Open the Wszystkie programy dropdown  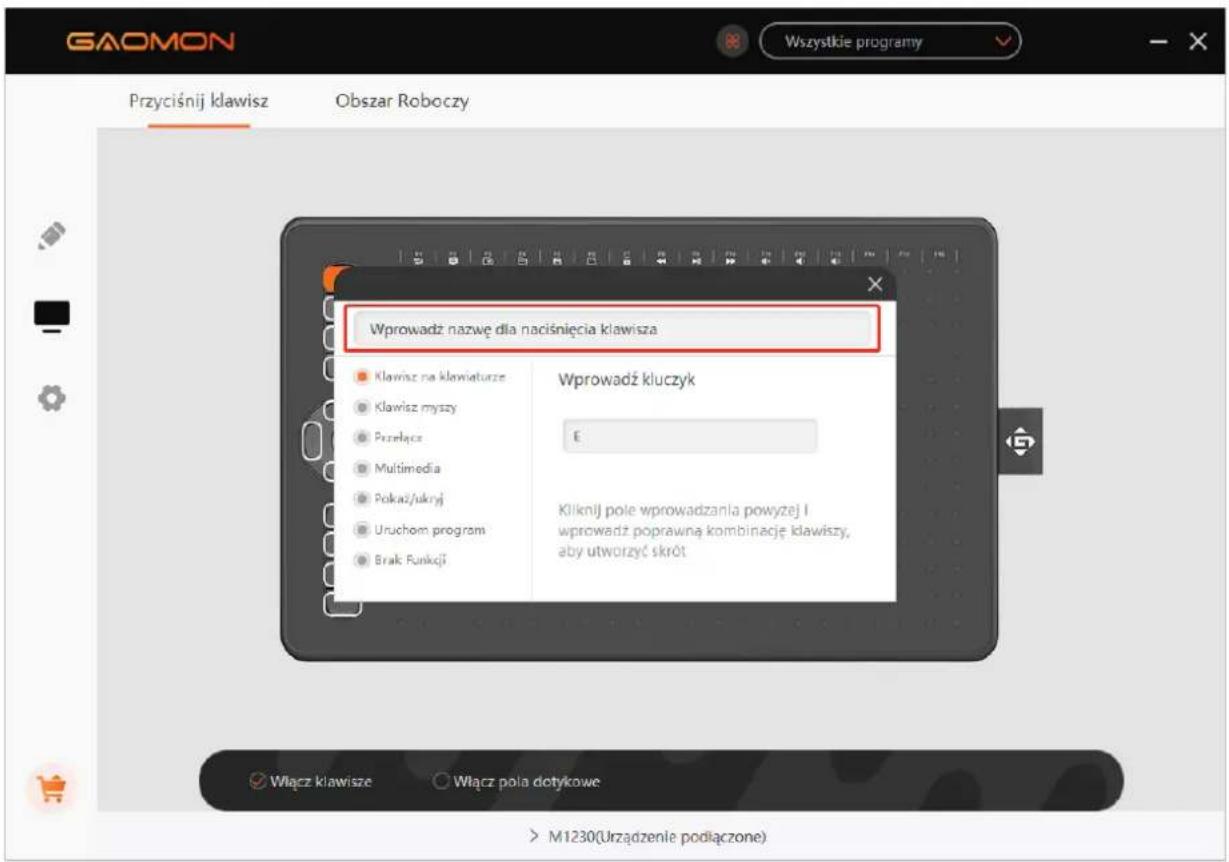pyautogui.click(x=890, y=43)
